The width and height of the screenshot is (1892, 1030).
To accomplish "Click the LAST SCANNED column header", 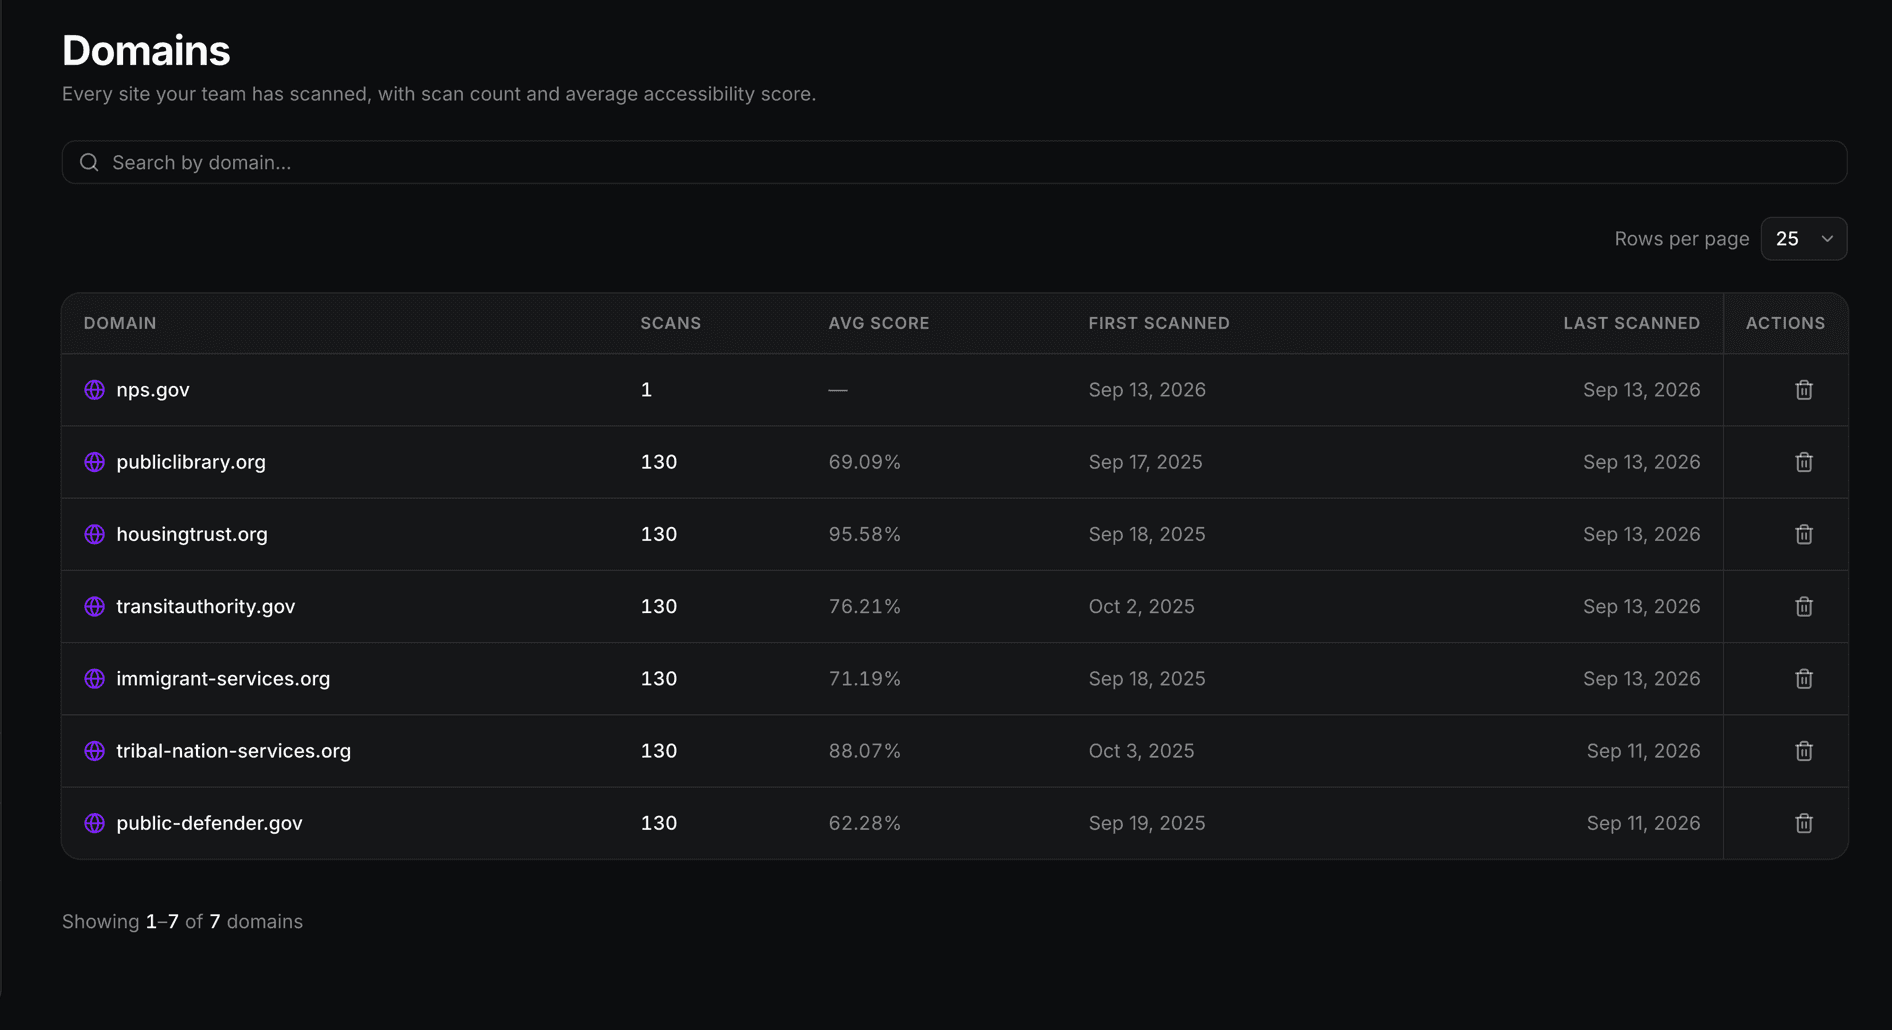I will pos(1632,323).
